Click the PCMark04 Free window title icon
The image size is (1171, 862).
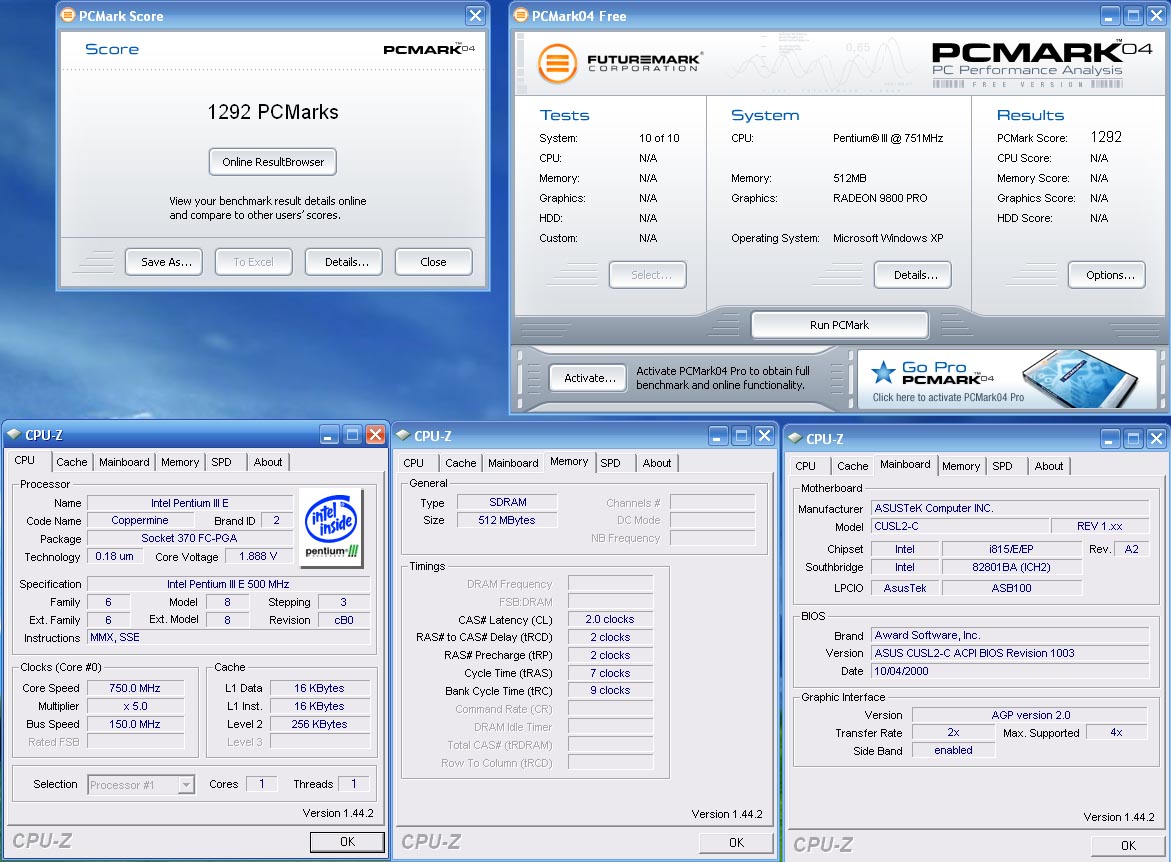[x=521, y=15]
